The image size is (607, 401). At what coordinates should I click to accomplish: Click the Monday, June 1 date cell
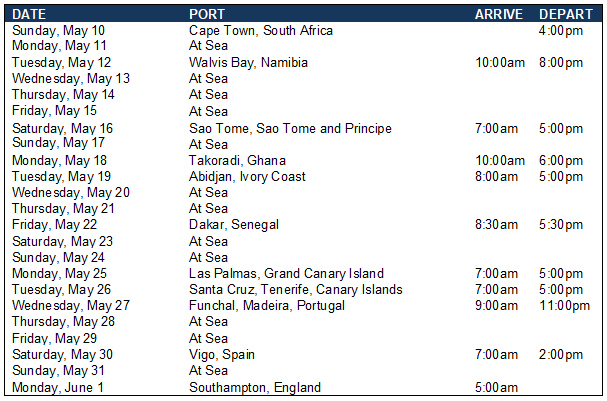point(57,387)
